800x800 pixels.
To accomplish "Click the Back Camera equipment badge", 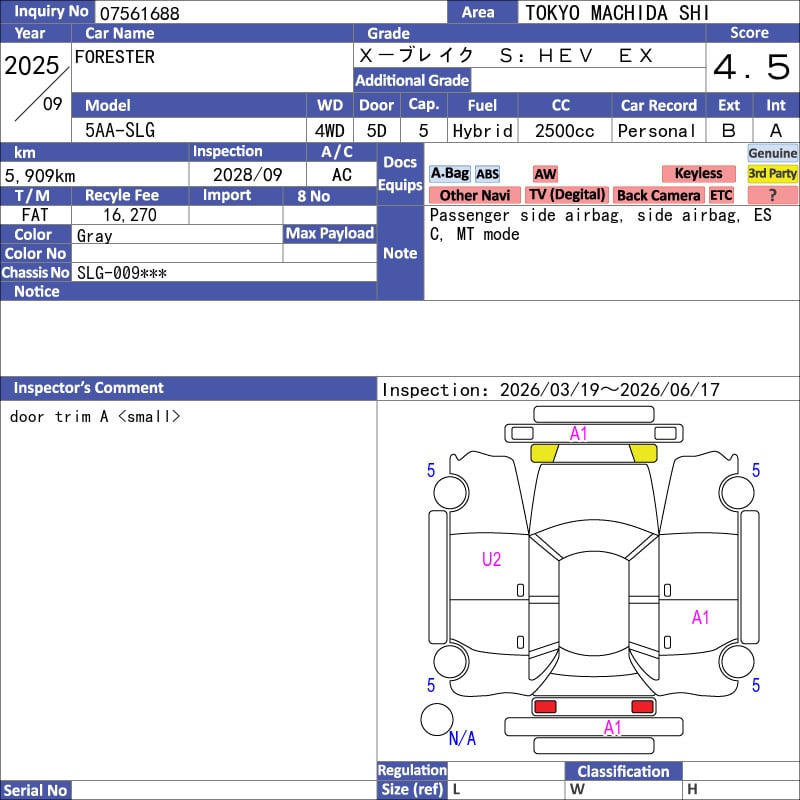I will 658,196.
